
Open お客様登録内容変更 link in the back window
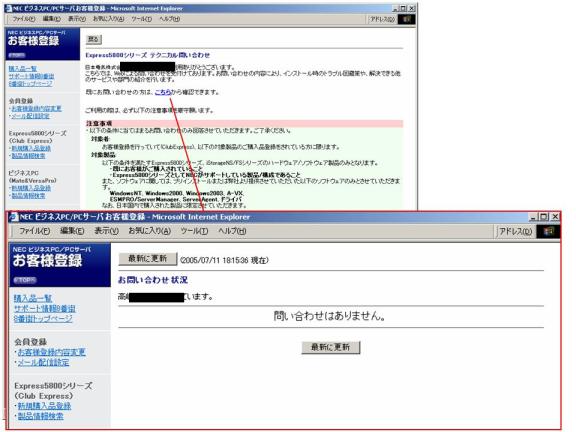36,108
